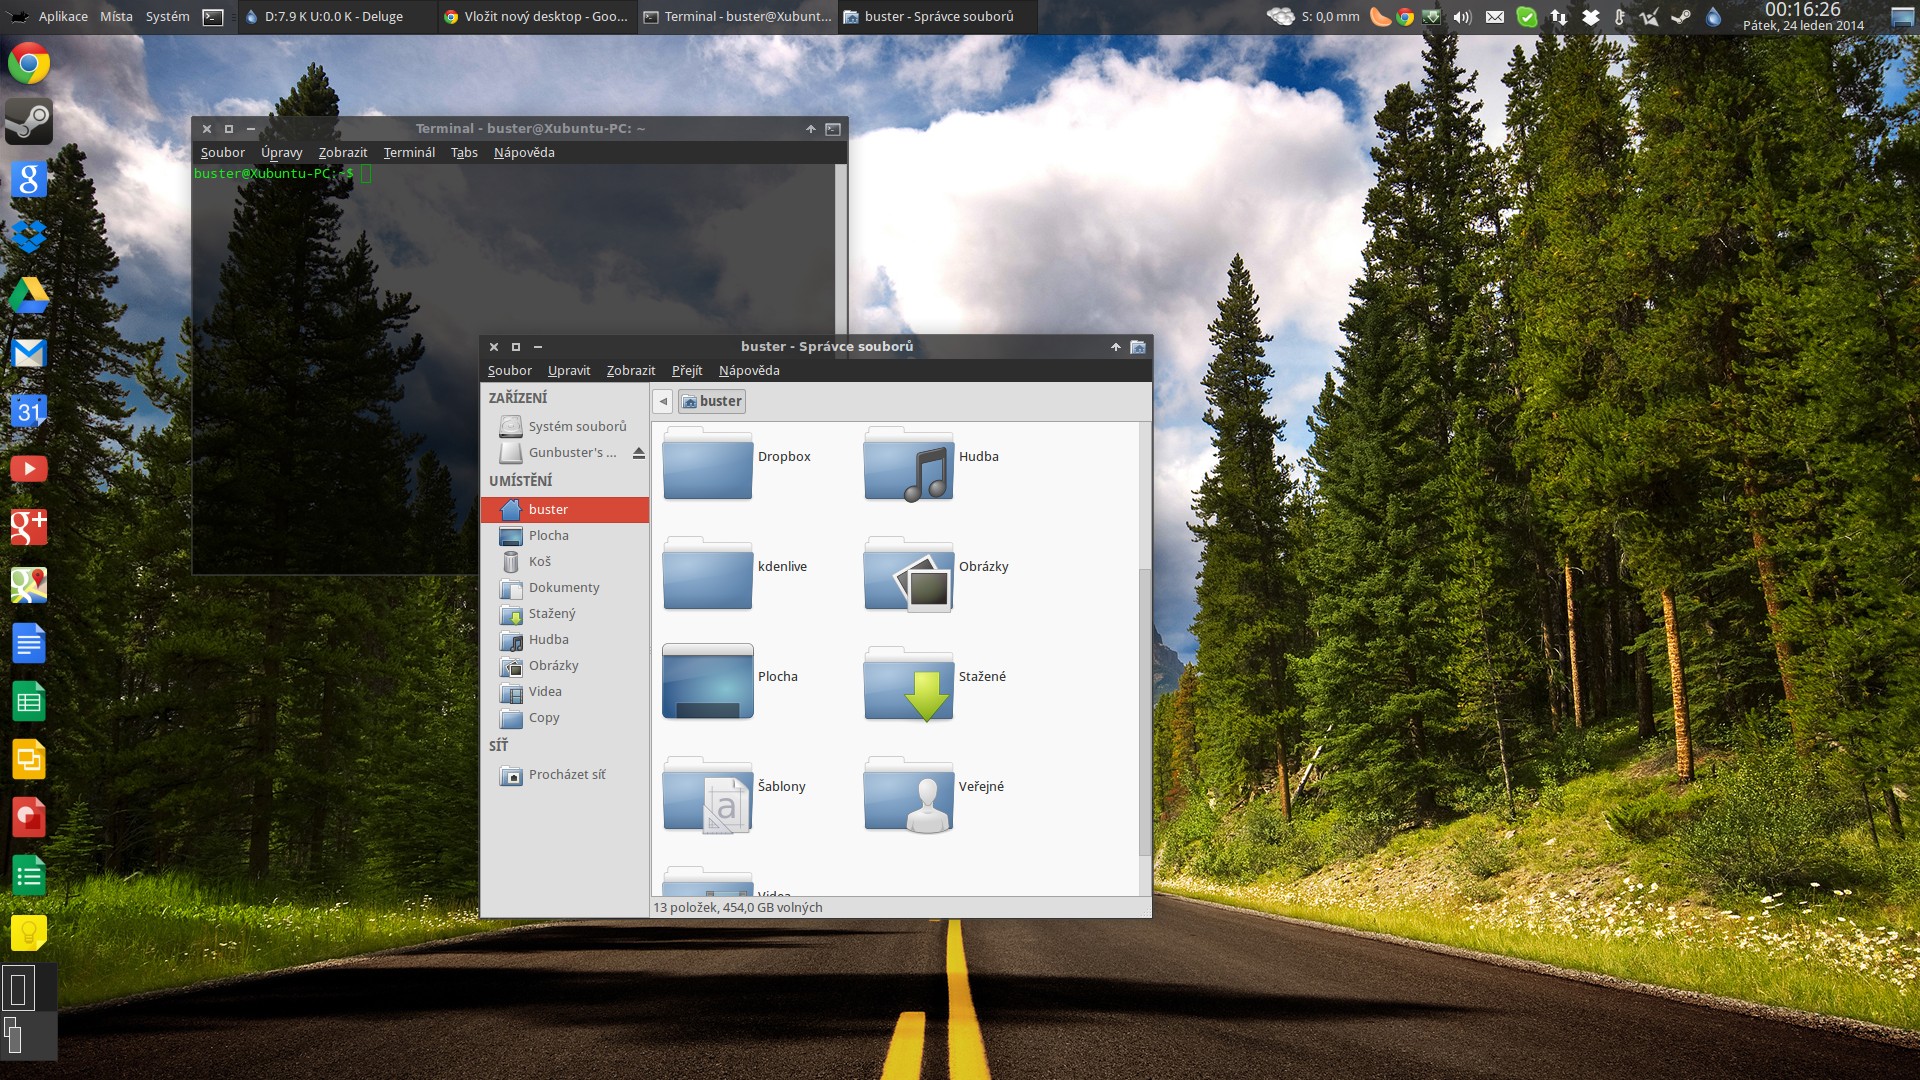Open the Obrázky pictures folder icon

[908, 573]
